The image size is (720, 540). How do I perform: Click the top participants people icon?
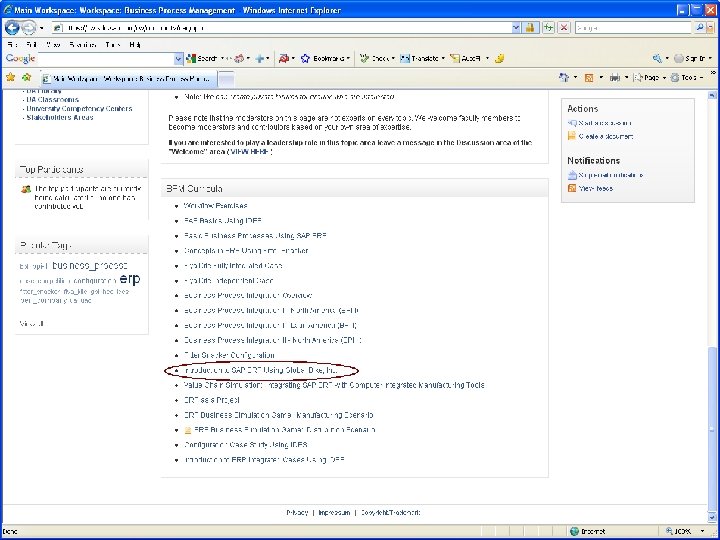(x=26, y=189)
